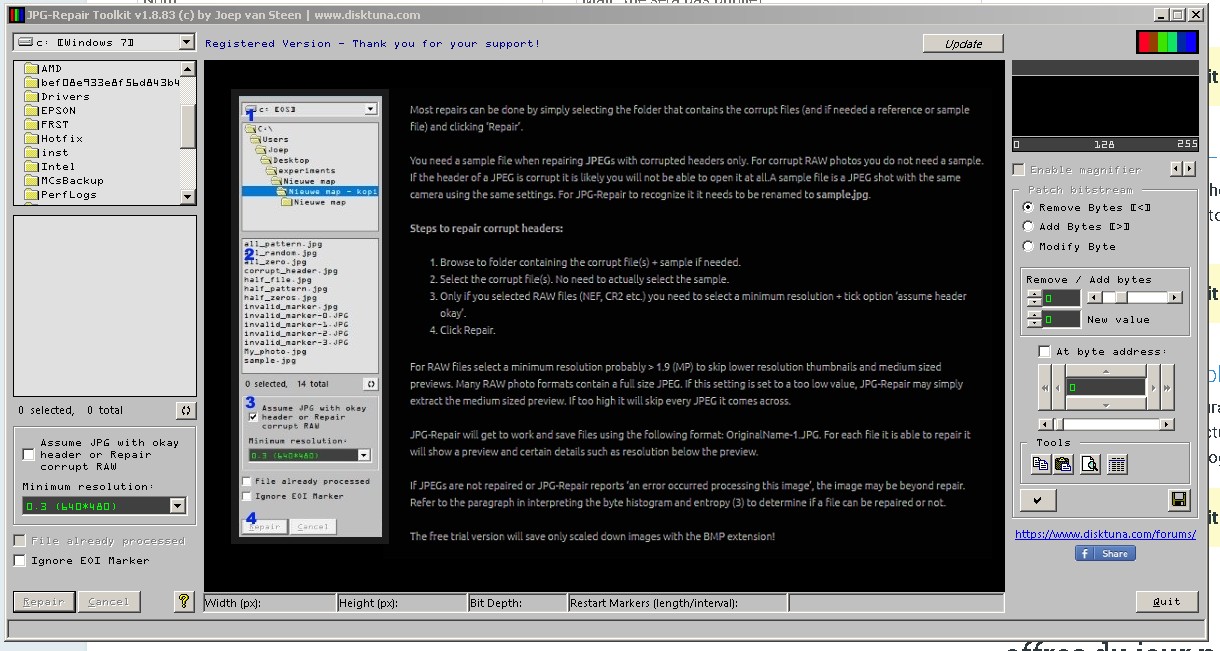Click byte address slider right arrow

coord(1166,424)
